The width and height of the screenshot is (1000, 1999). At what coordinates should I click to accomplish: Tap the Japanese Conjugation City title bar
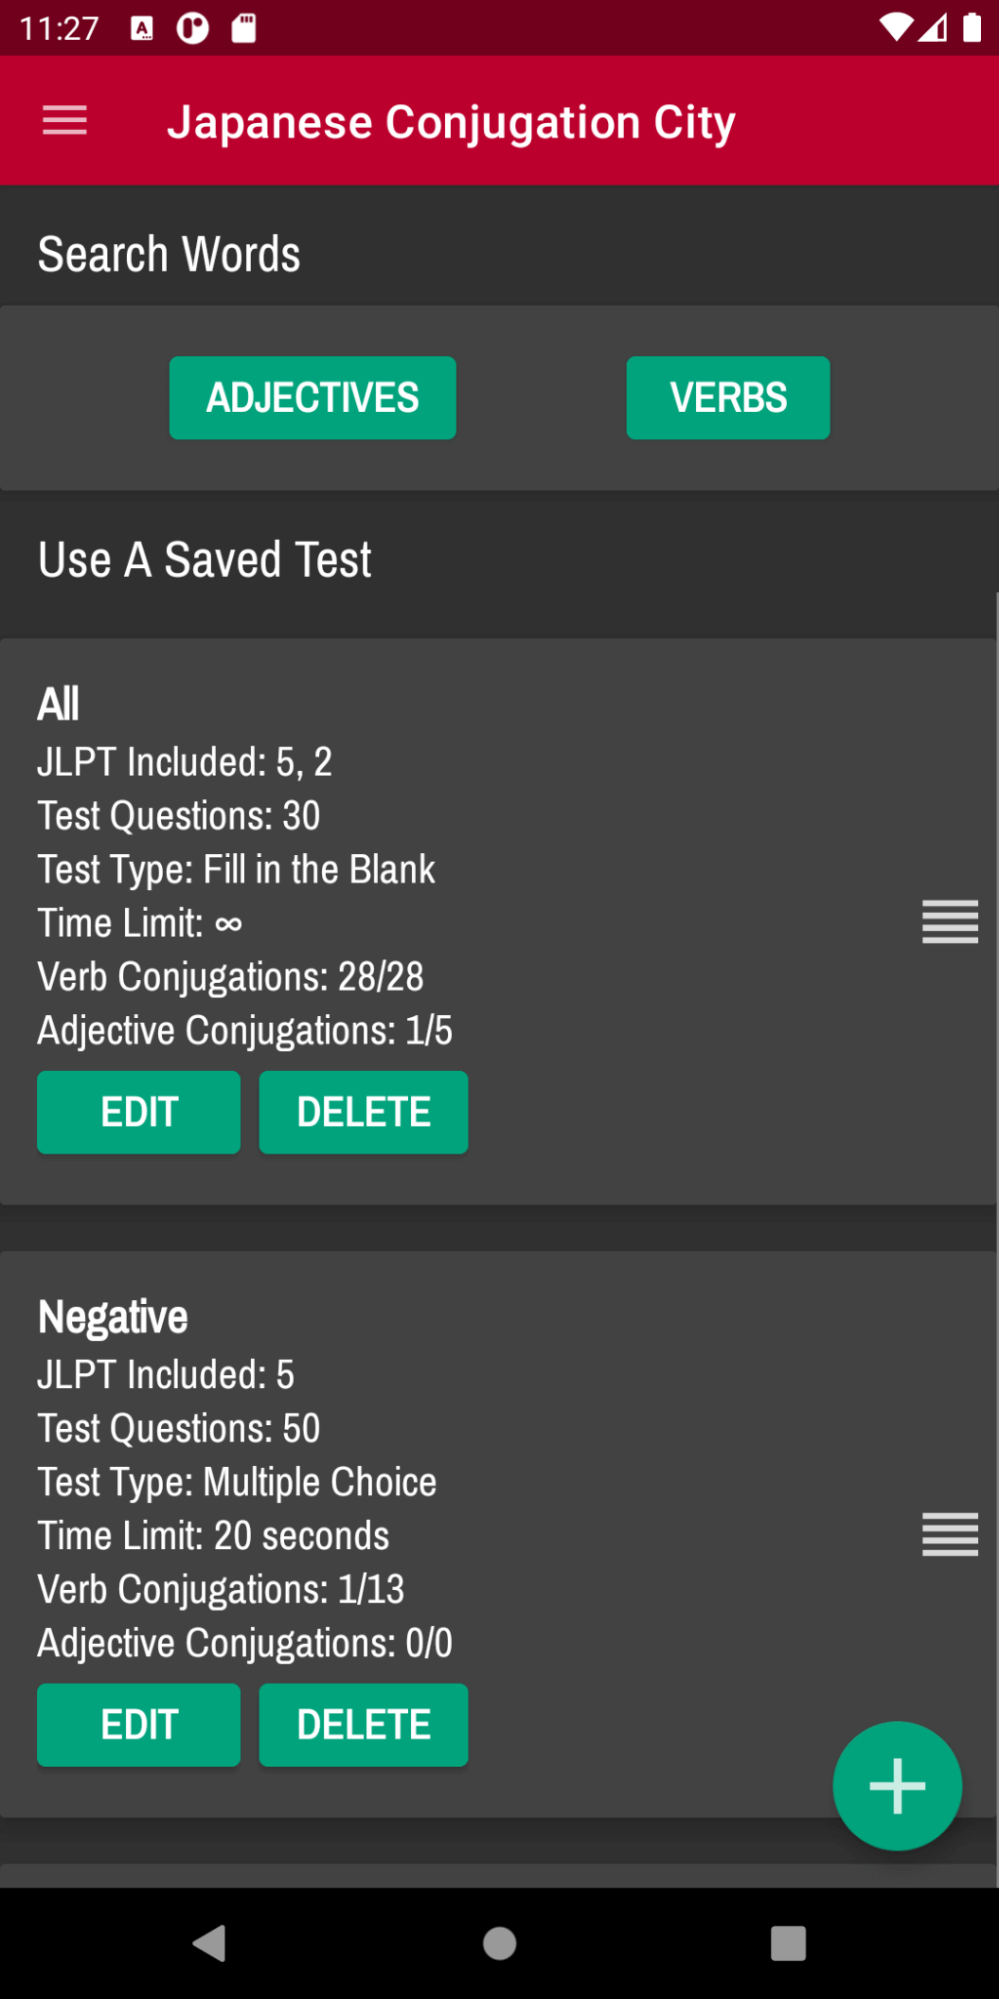[452, 120]
